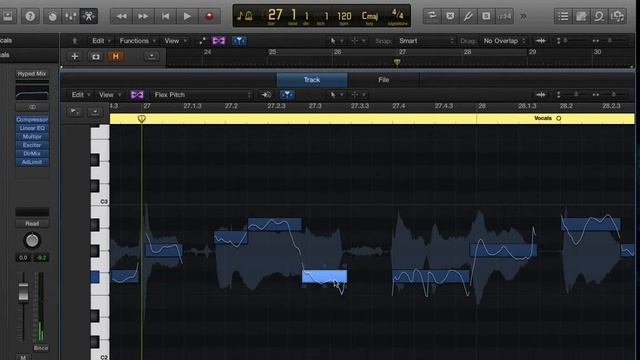Click the Rewind button

121,16
